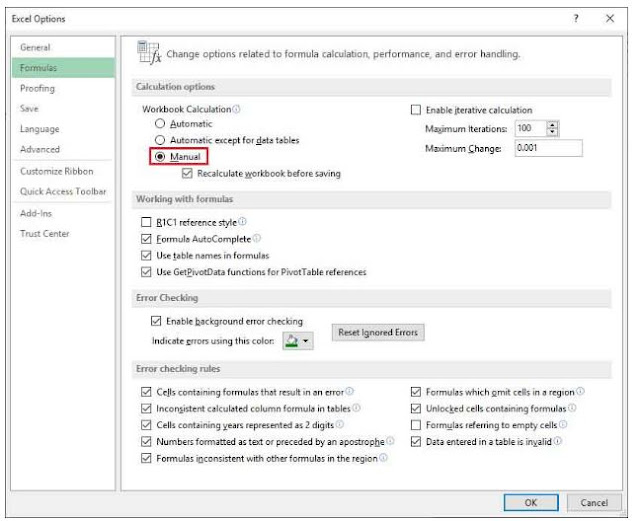Viewport: 640px width, 521px height.
Task: Toggle Recalculate workbook before saving
Action: 187,174
